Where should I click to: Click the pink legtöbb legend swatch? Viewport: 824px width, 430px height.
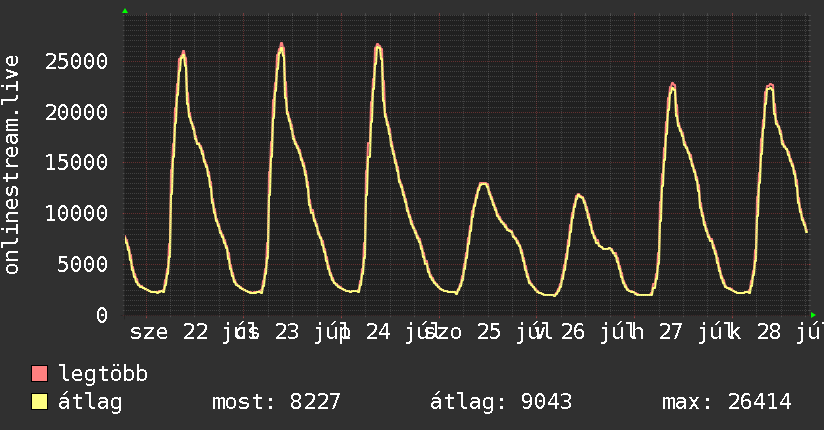39,374
